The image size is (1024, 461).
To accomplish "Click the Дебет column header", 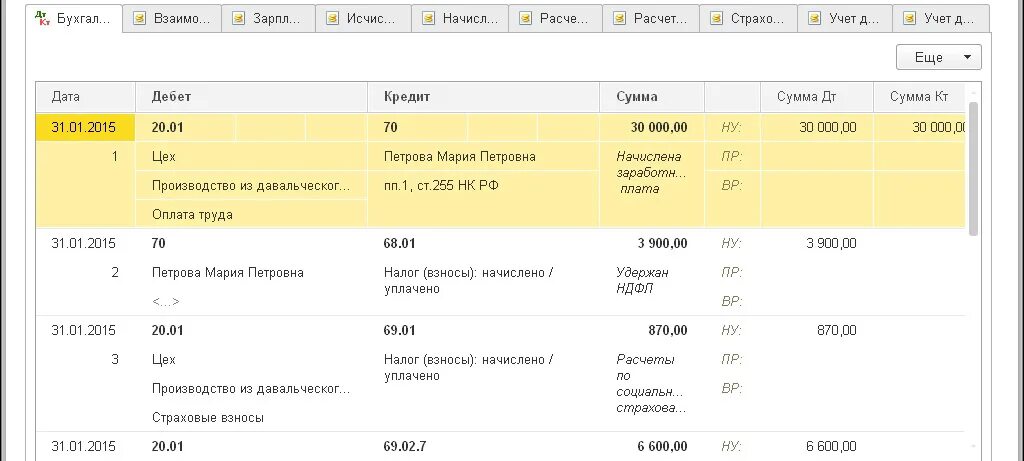I will pyautogui.click(x=251, y=97).
